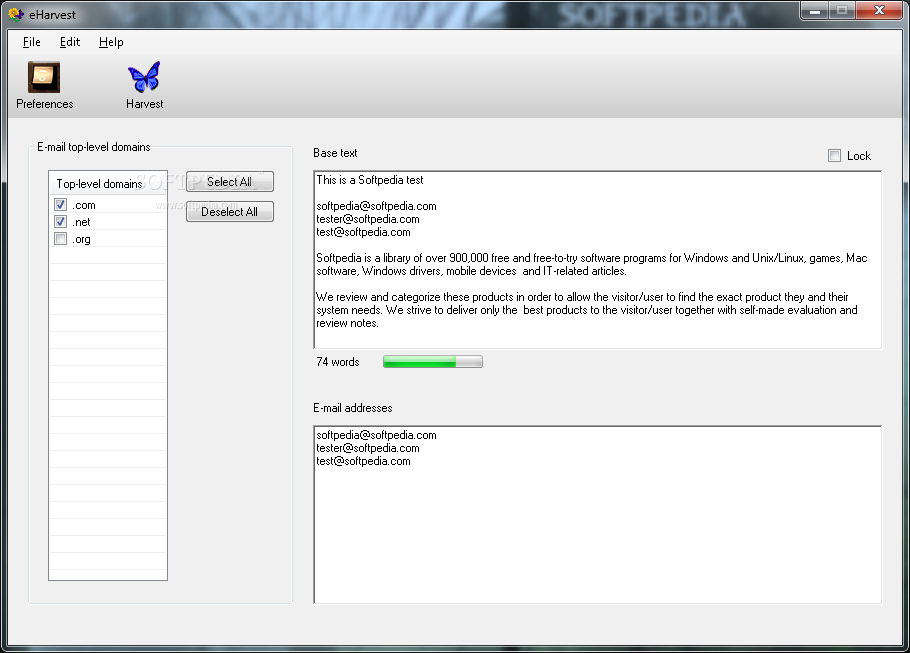This screenshot has height=653, width=910.
Task: Minimize the eHarvest window
Action: point(815,11)
